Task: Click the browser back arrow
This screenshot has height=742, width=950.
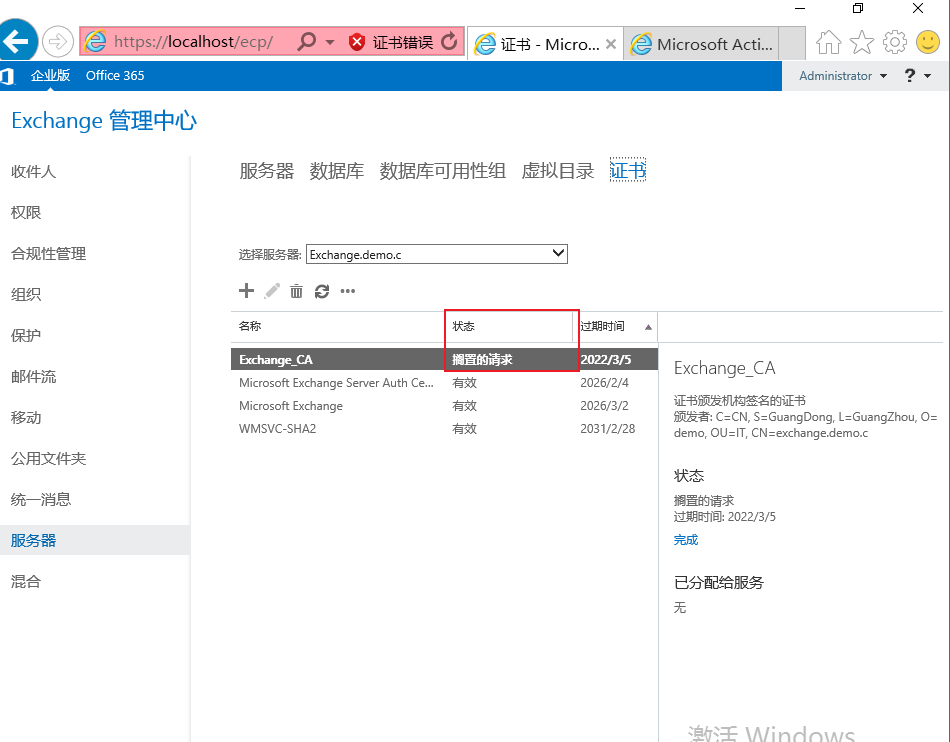Action: coord(19,42)
